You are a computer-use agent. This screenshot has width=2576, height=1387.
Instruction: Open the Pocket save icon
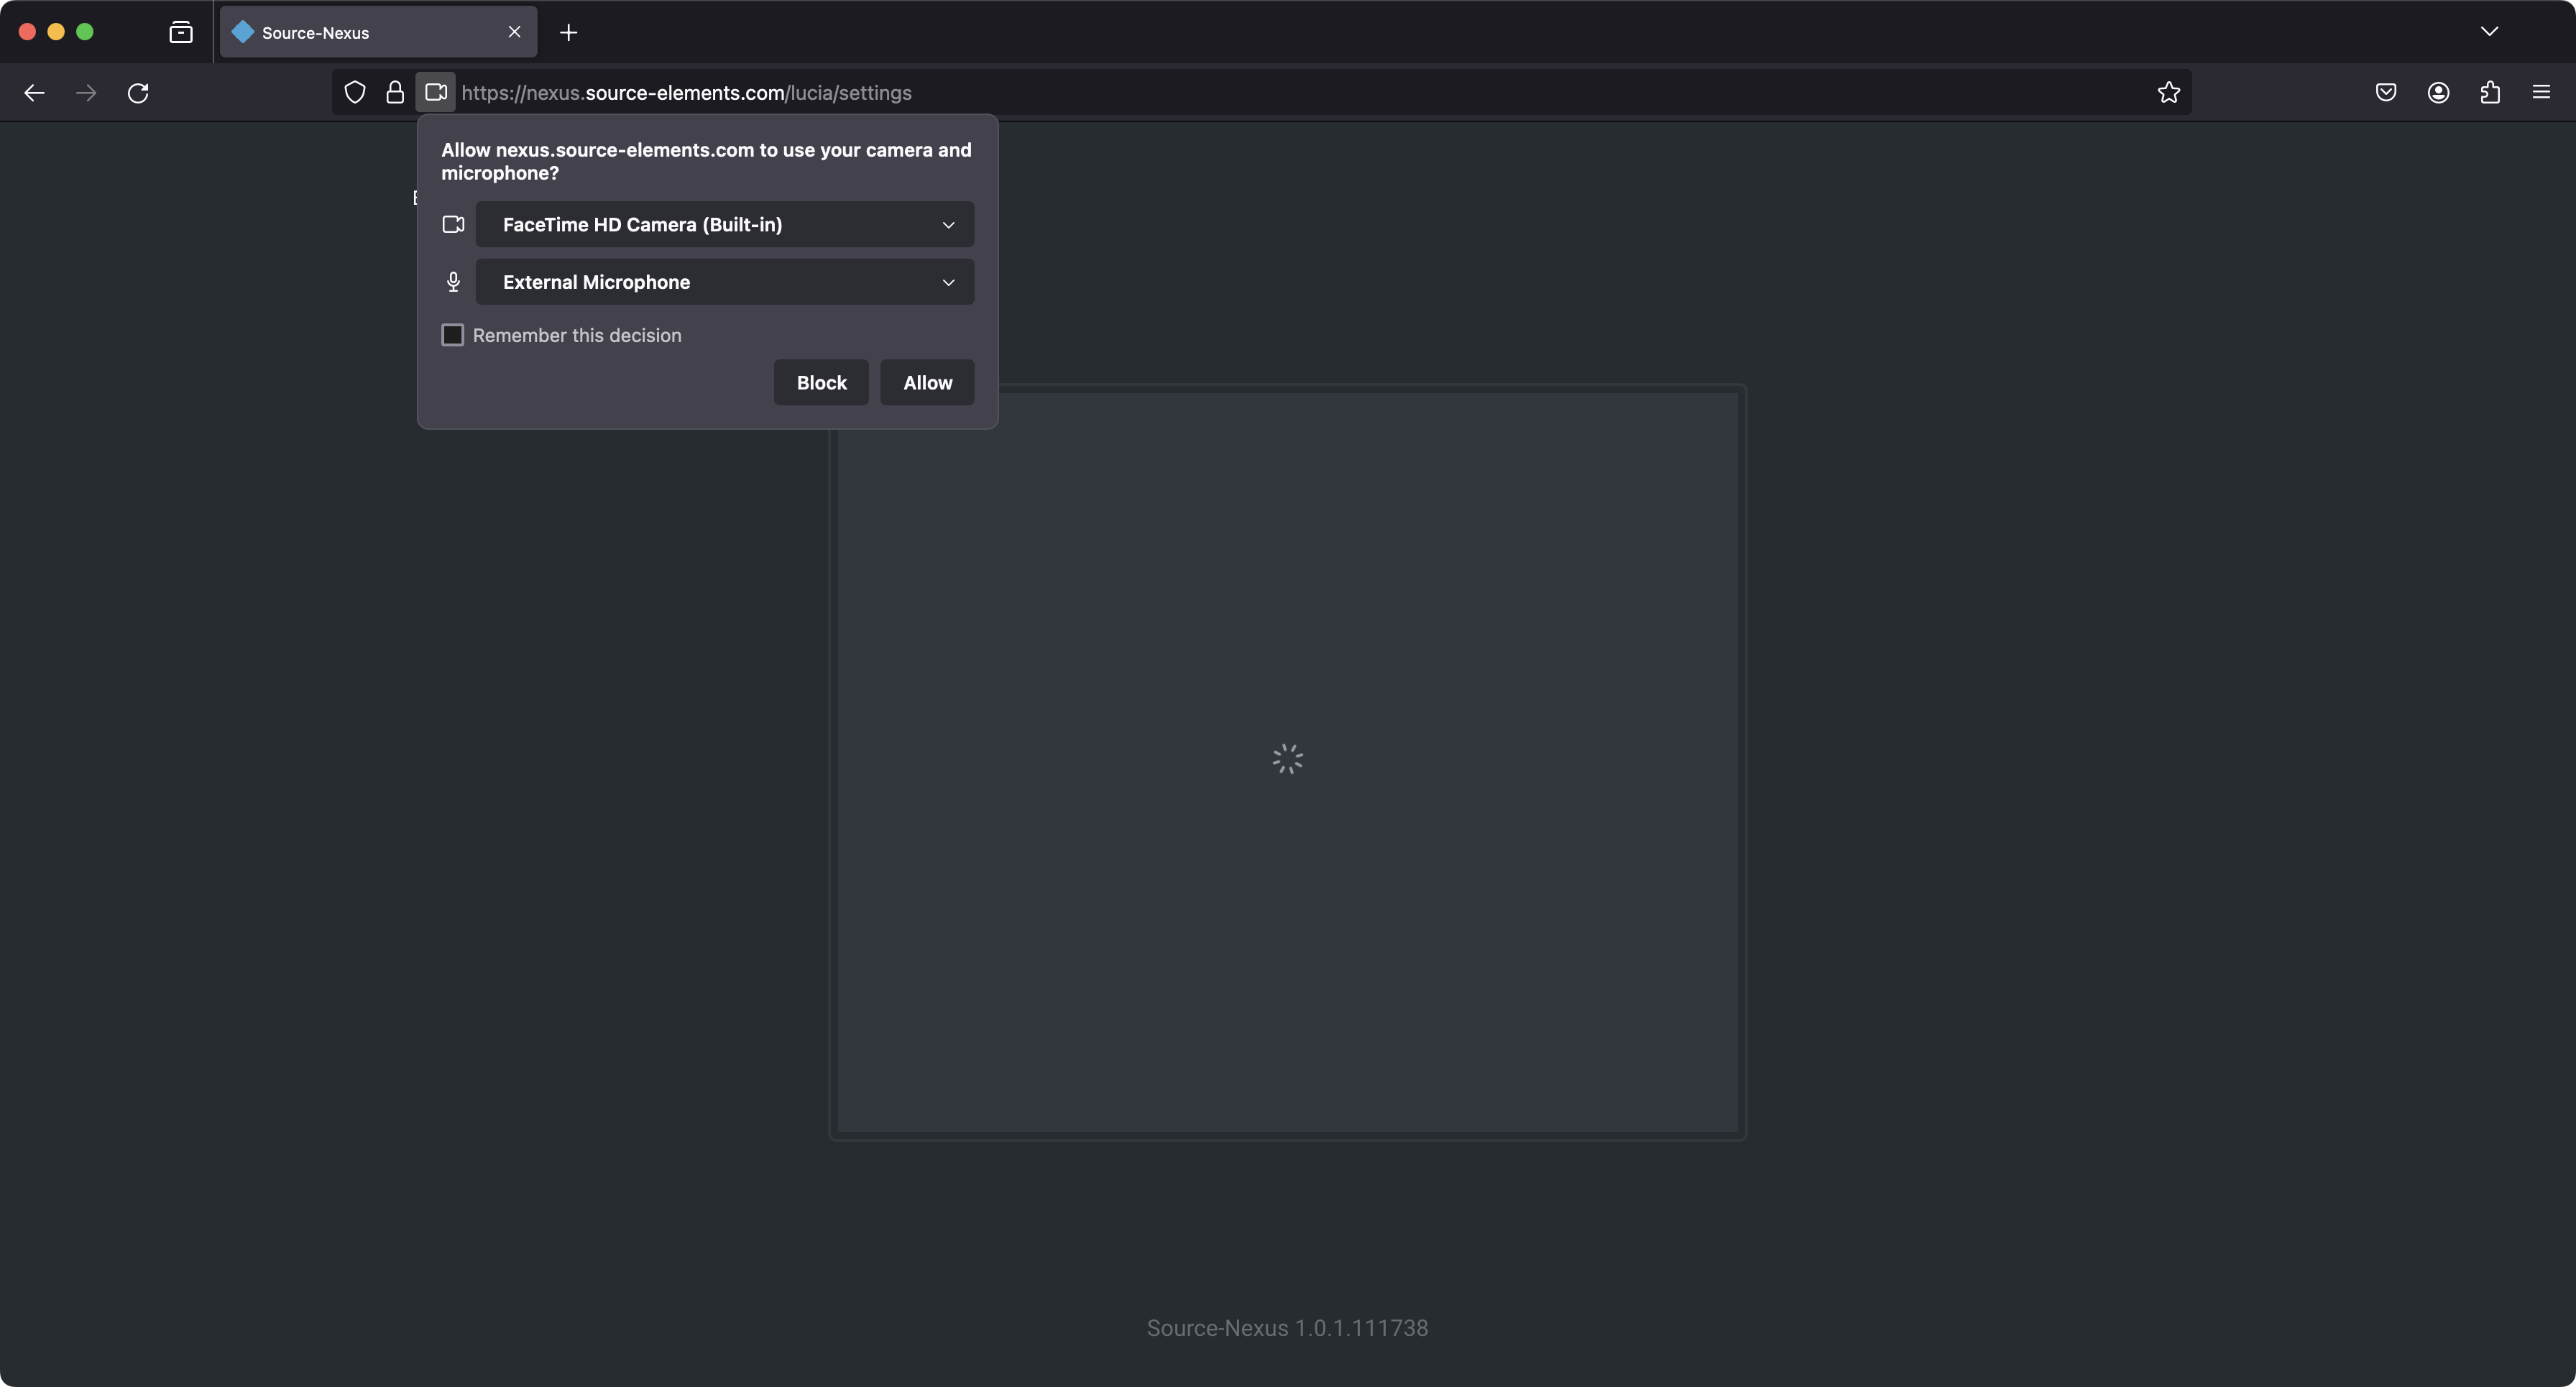pyautogui.click(x=2385, y=92)
